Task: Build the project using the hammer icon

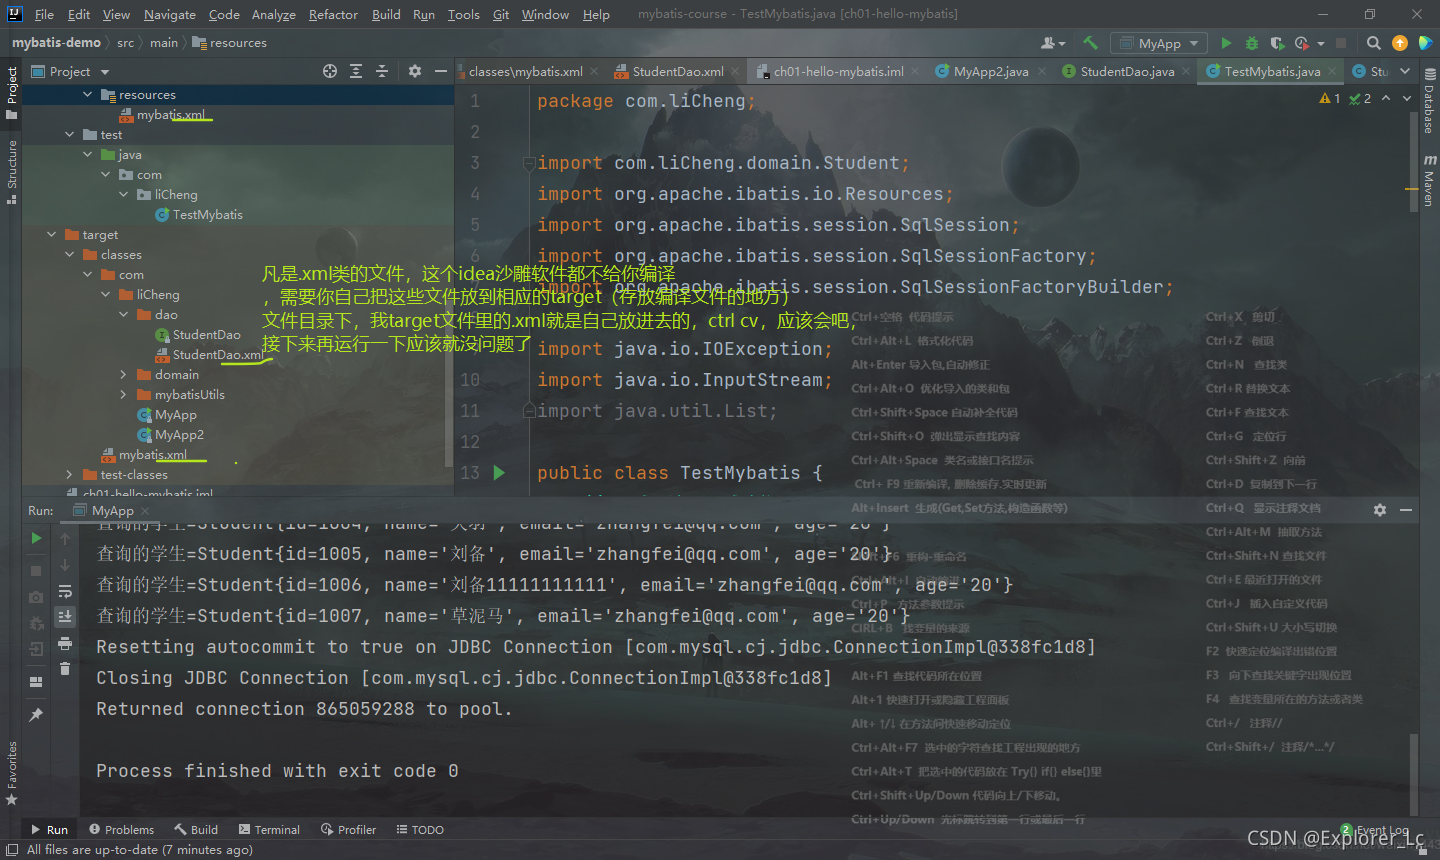Action: (x=1092, y=43)
